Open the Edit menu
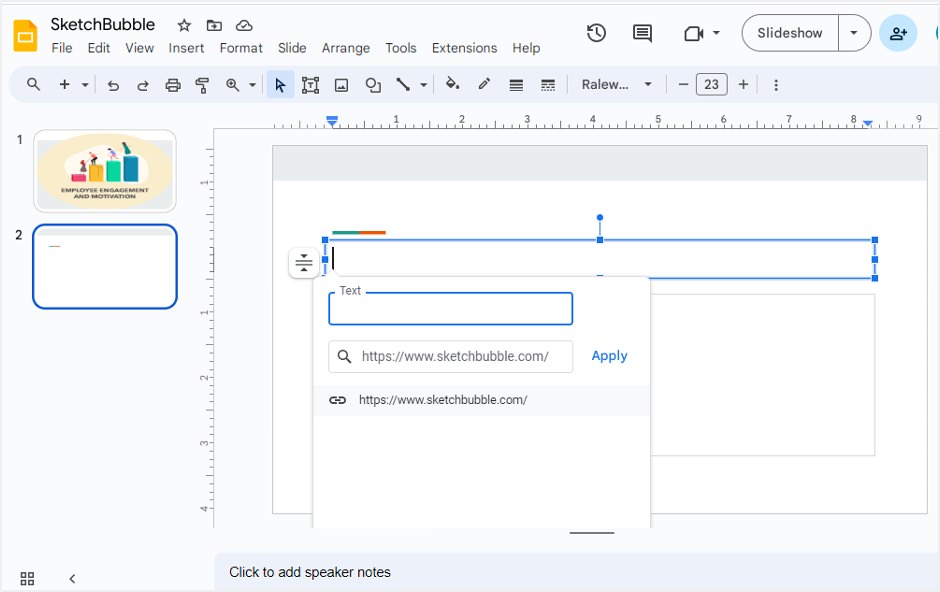 [x=98, y=48]
